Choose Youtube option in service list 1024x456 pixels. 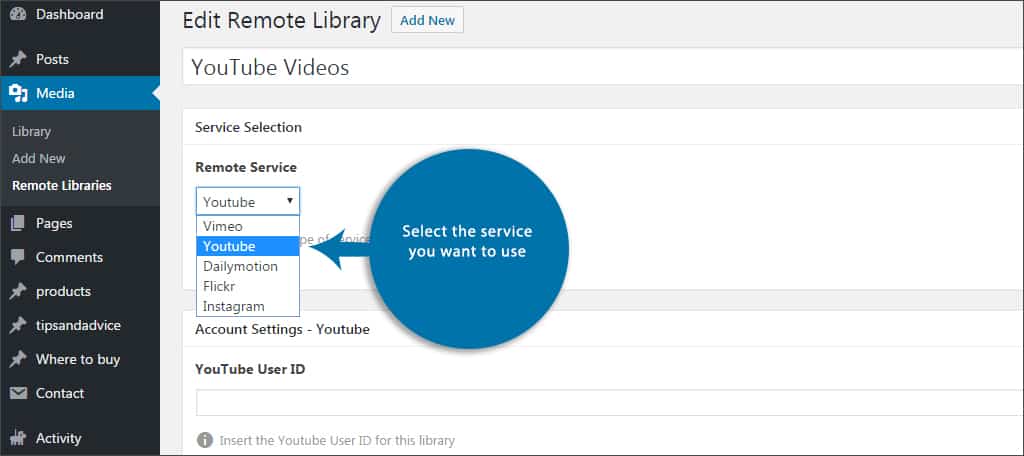pos(248,246)
